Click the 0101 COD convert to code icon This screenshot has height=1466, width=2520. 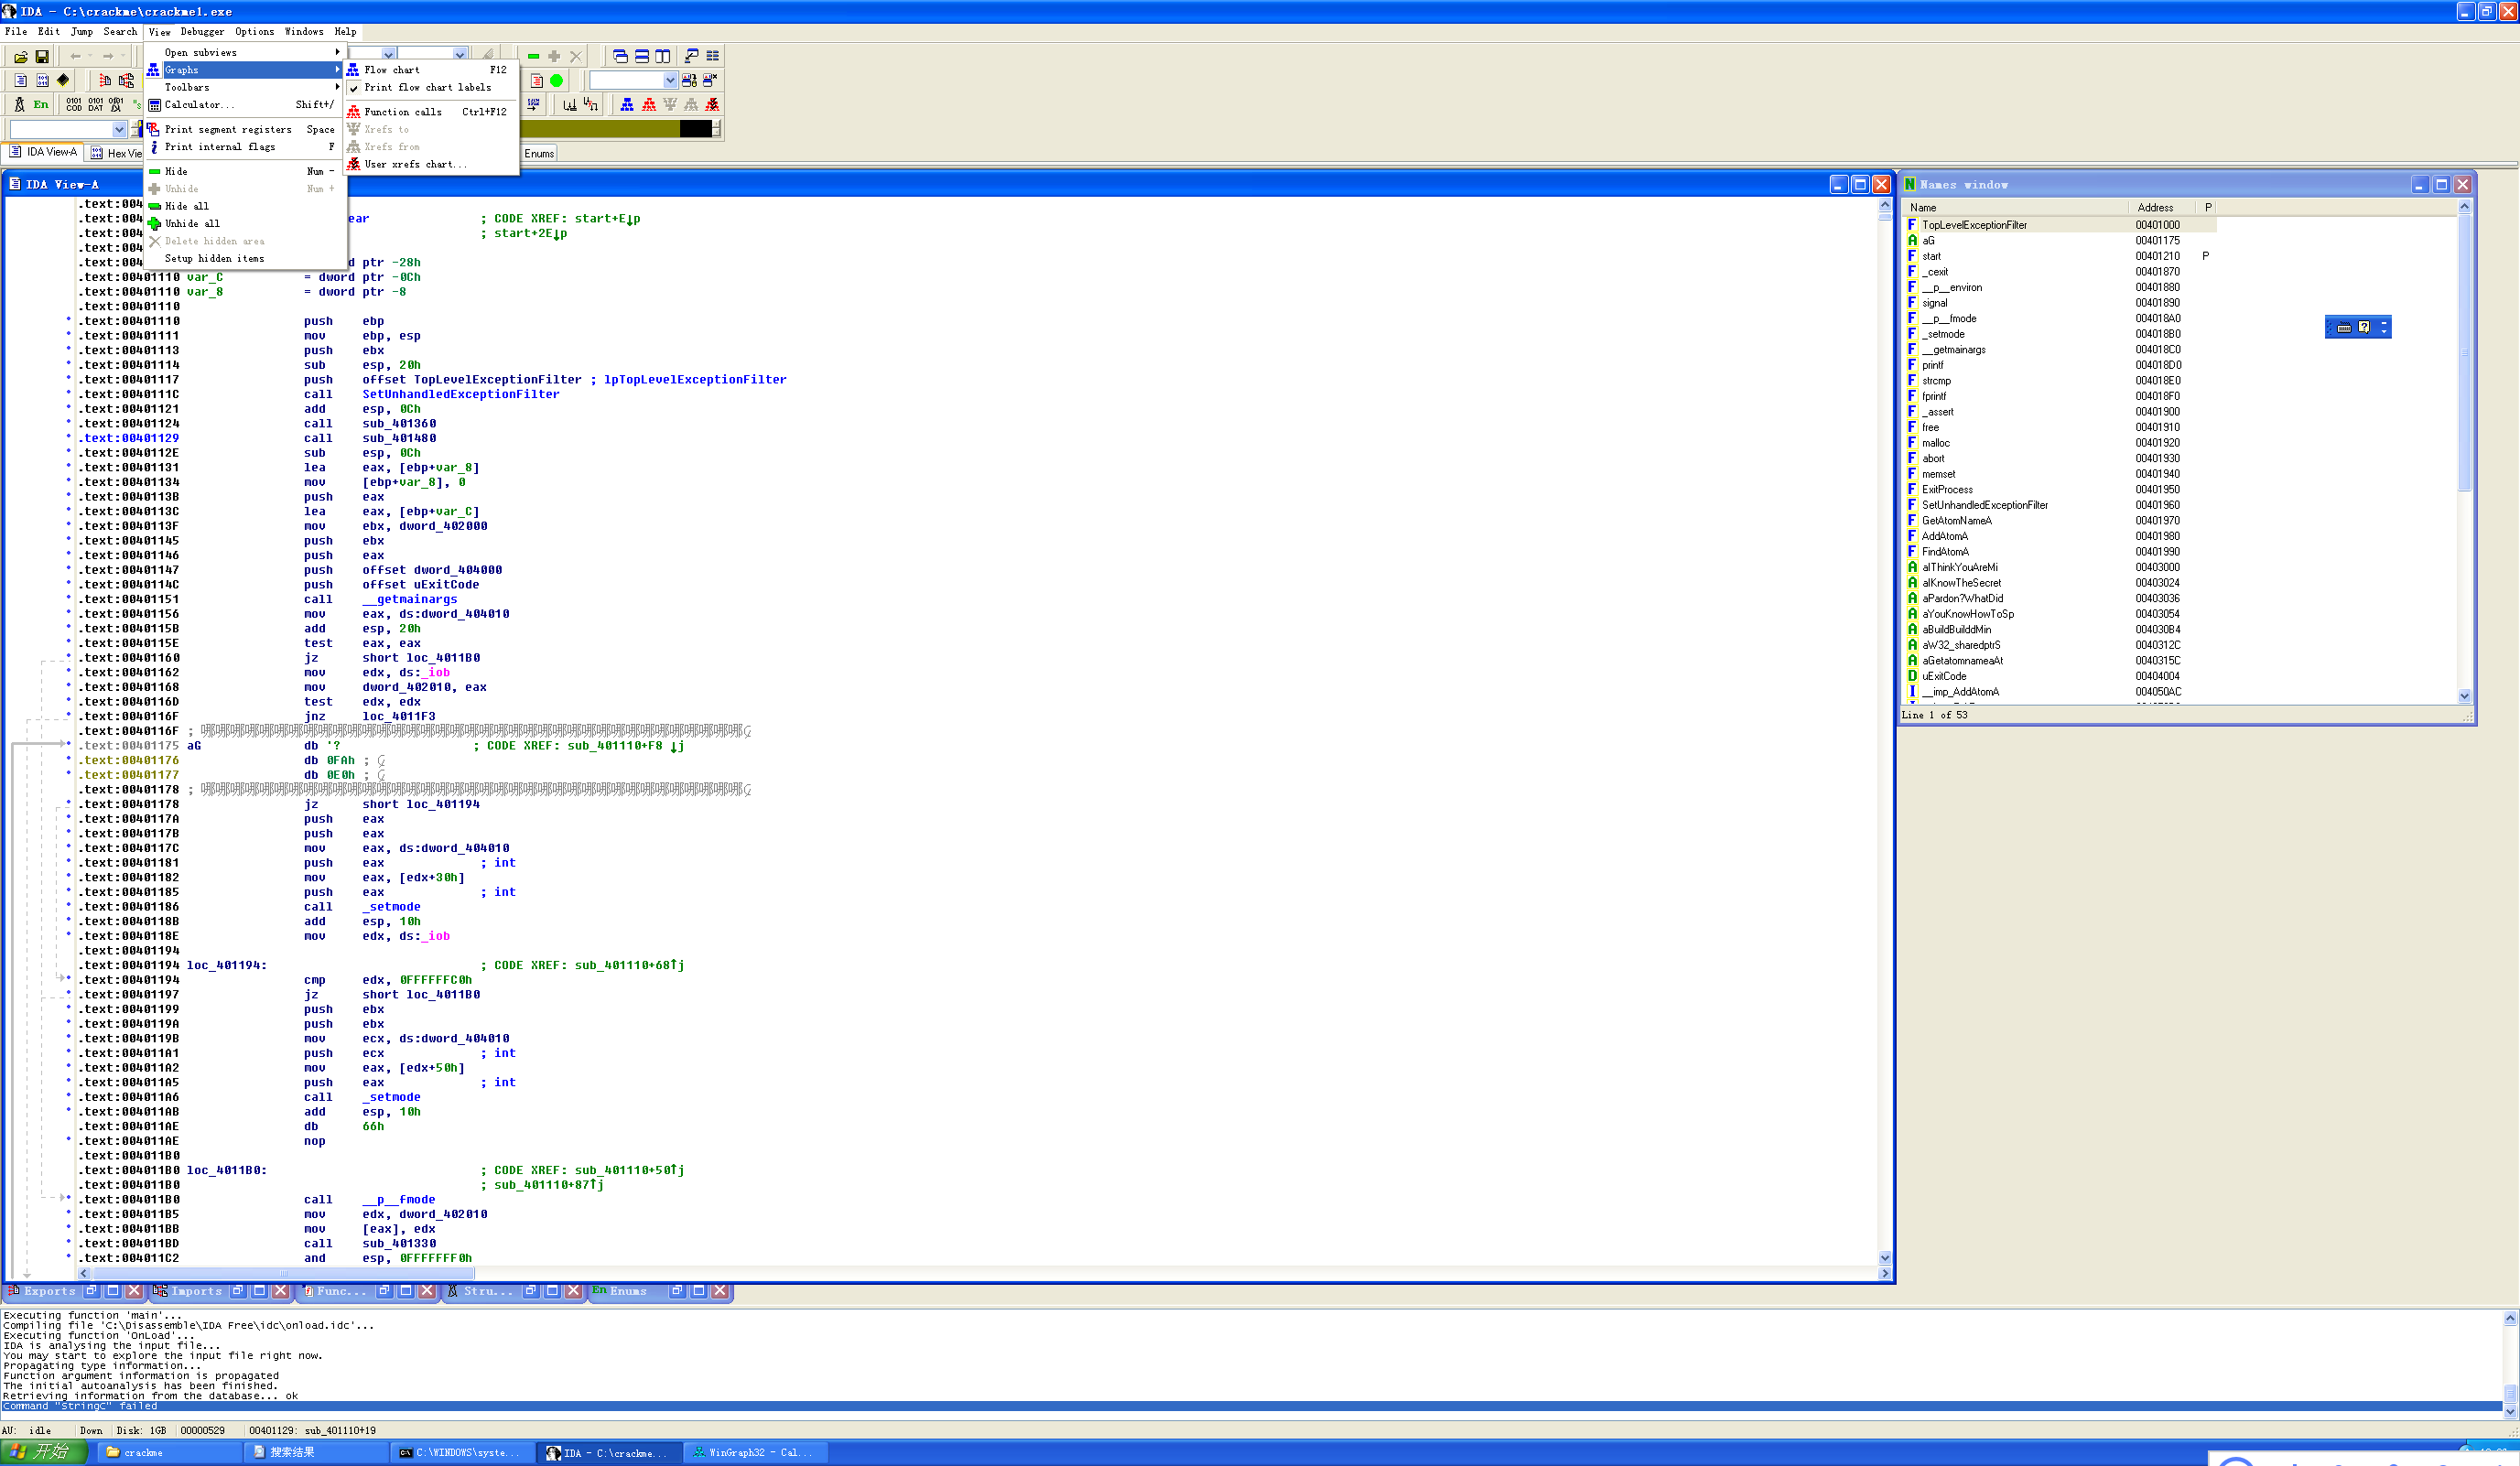[x=74, y=105]
